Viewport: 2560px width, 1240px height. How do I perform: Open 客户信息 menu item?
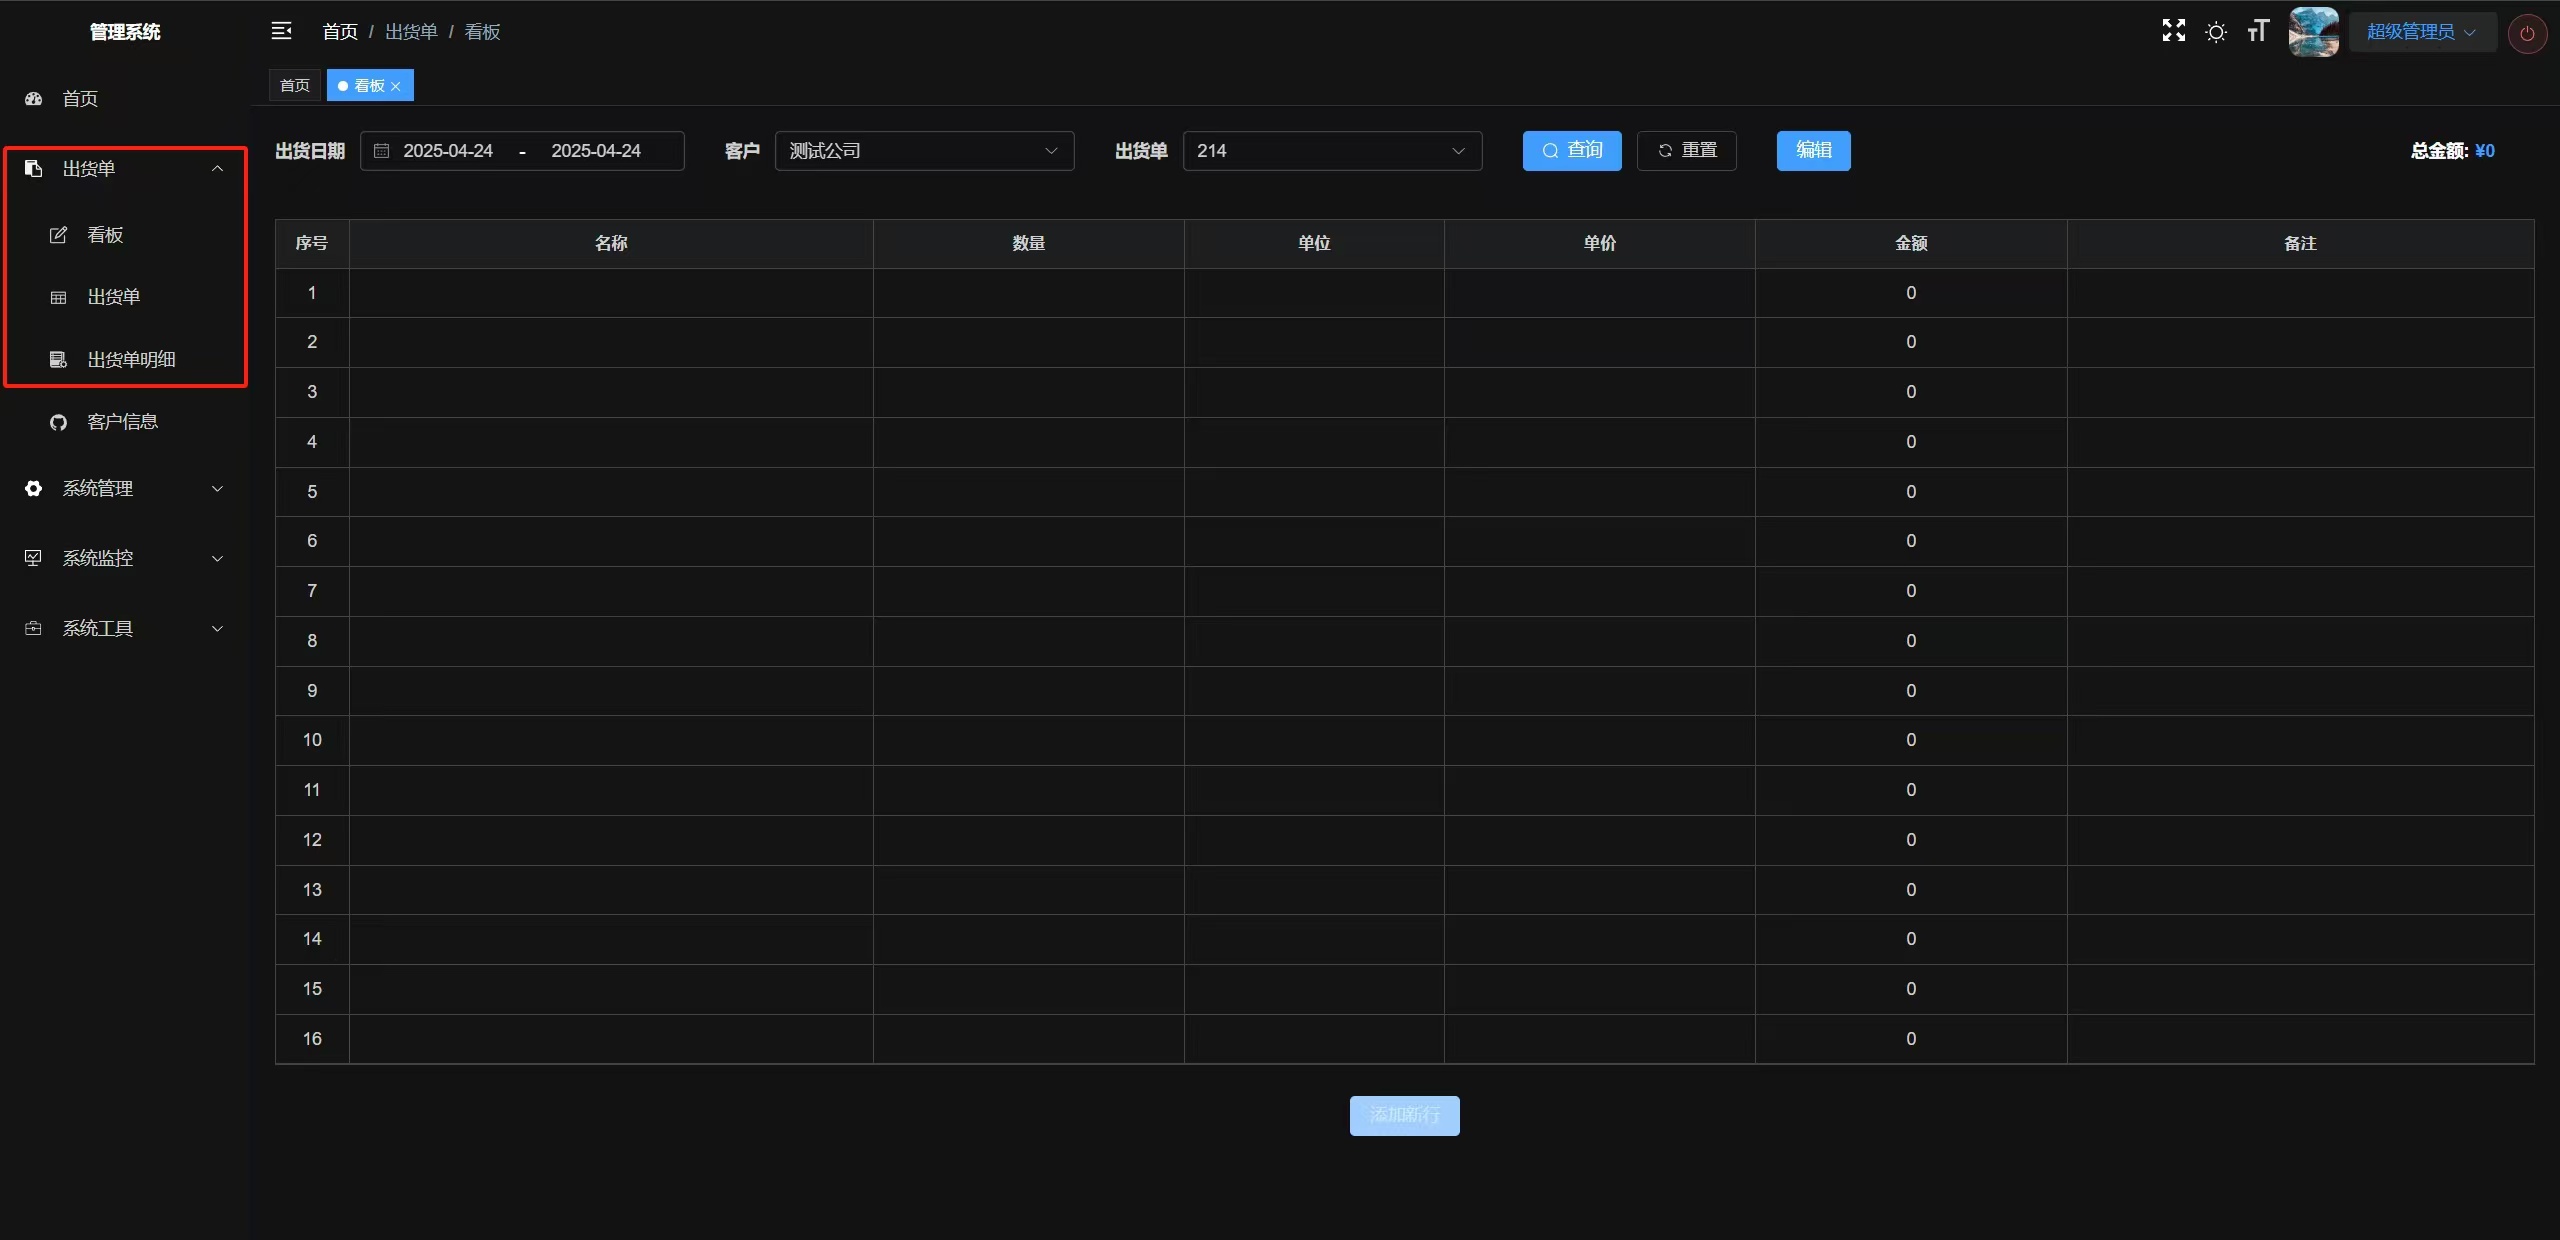pyautogui.click(x=125, y=422)
